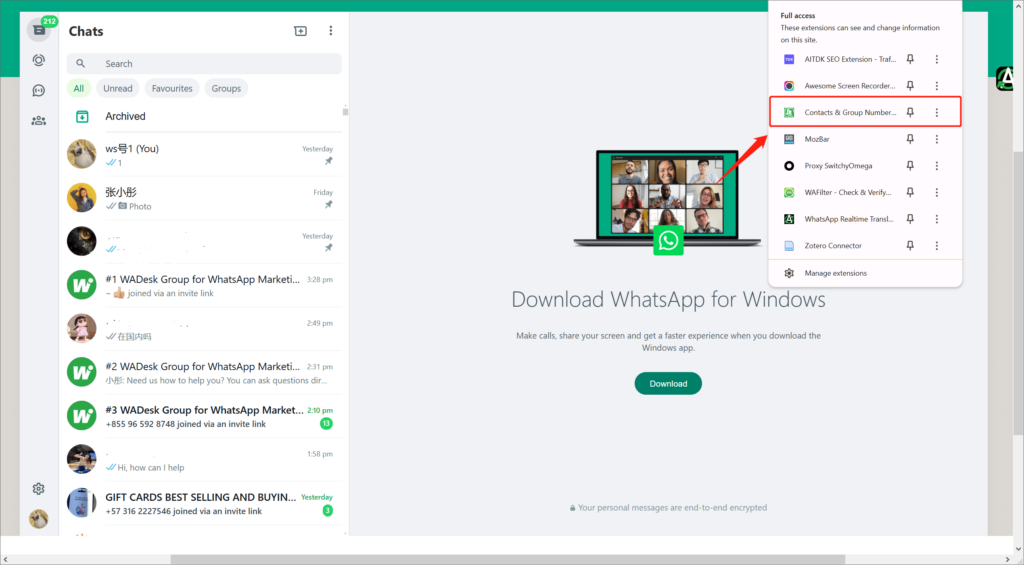Open #3 WADesk Group chat
This screenshot has width=1024, height=565.
pos(204,416)
